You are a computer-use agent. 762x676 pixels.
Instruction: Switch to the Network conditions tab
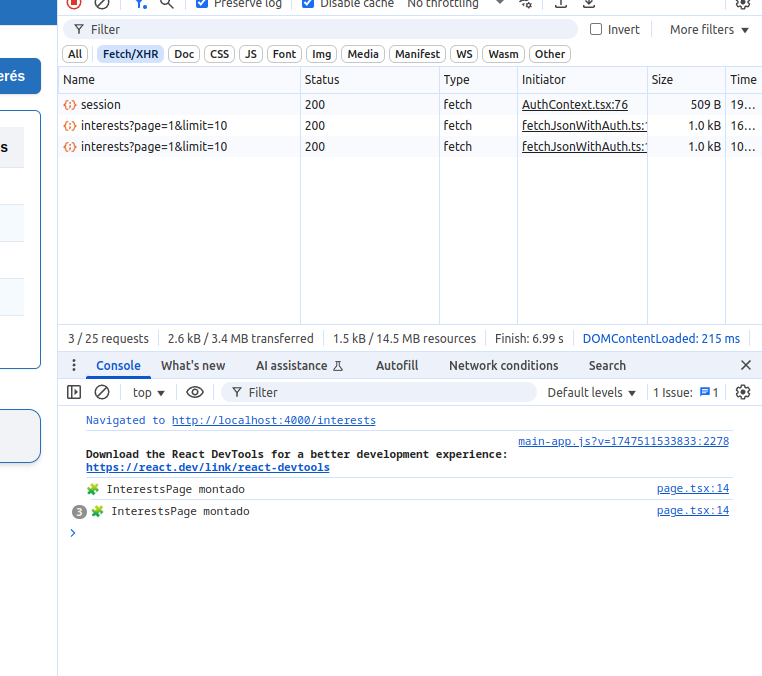[503, 366]
